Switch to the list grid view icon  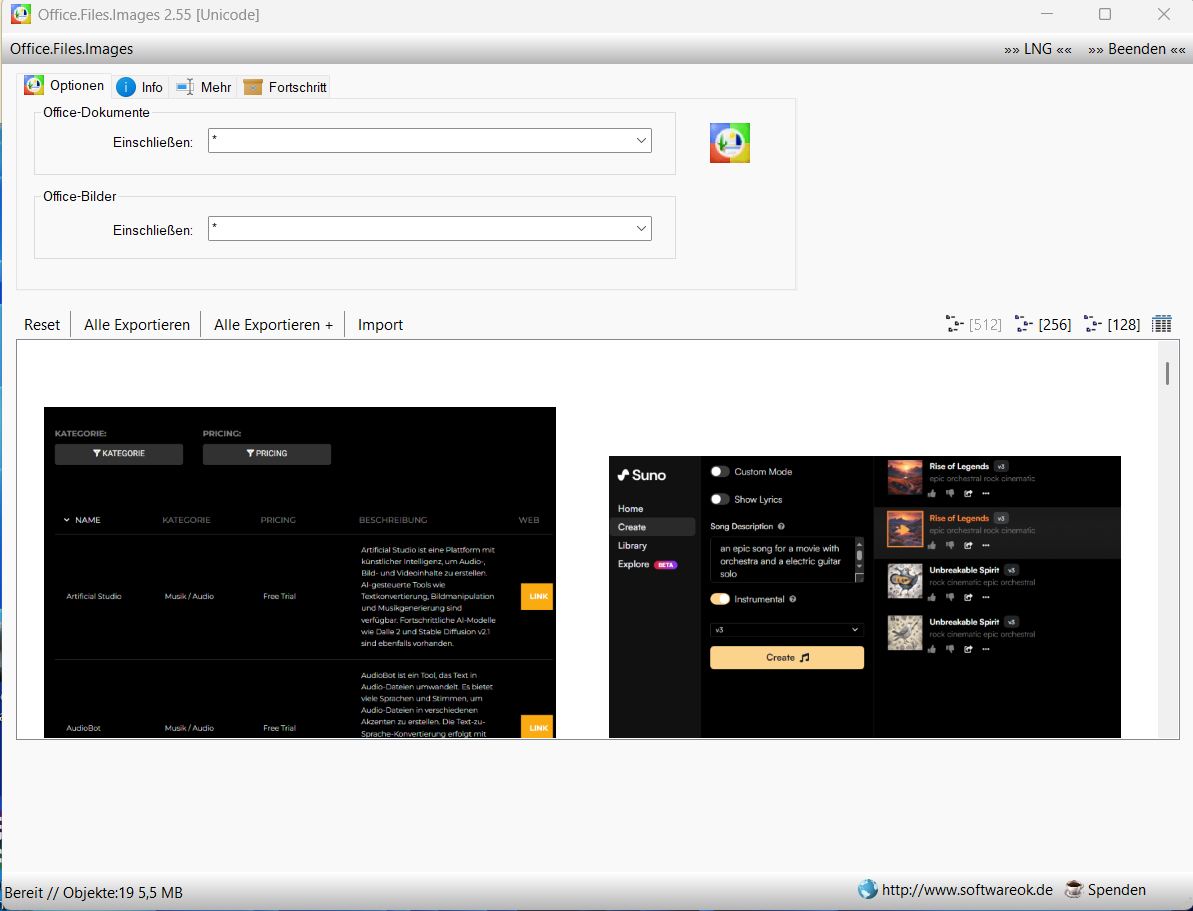click(1162, 324)
